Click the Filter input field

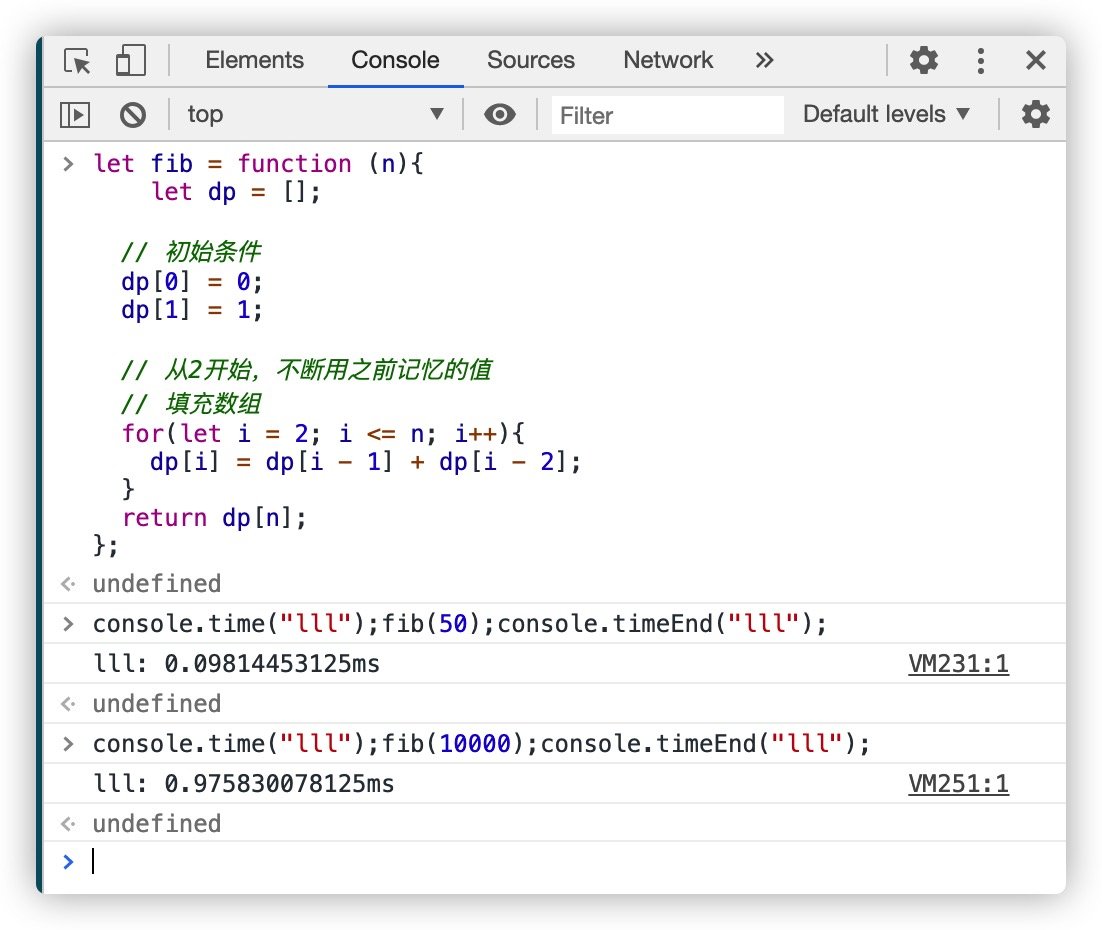click(x=667, y=115)
